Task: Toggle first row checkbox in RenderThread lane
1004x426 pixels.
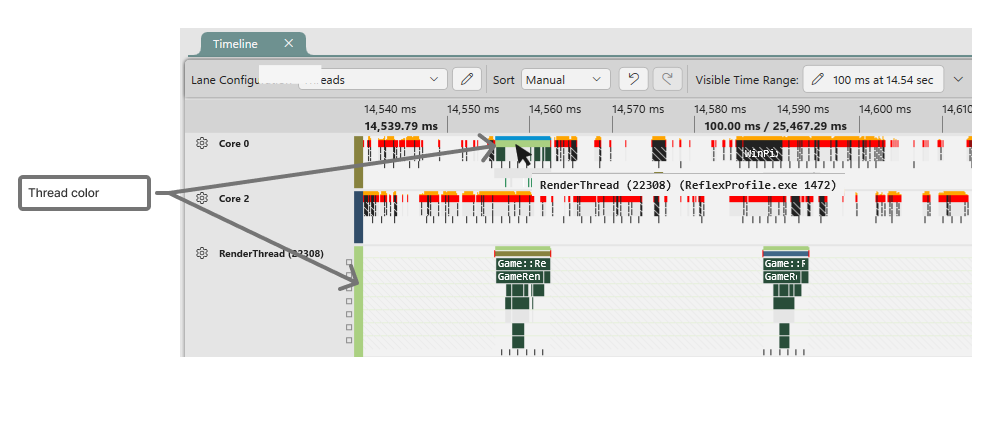Action: [349, 263]
